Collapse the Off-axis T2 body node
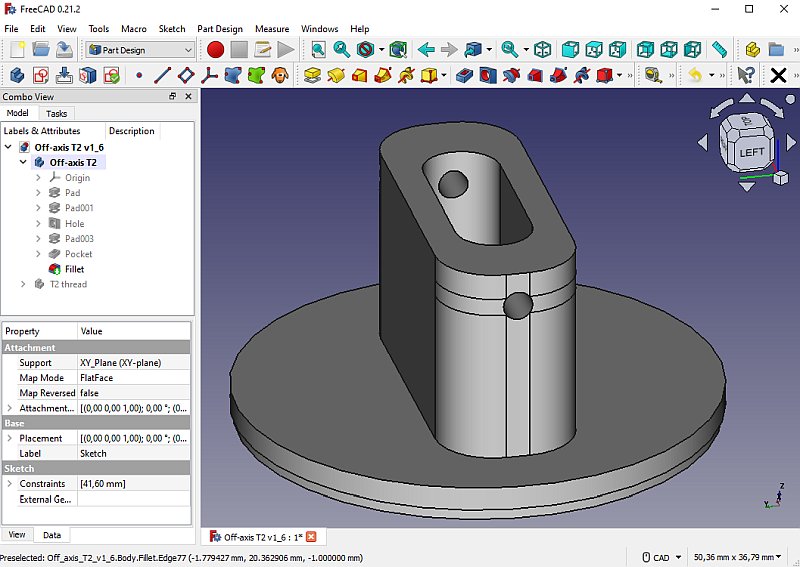This screenshot has height=567, width=800. 23,162
